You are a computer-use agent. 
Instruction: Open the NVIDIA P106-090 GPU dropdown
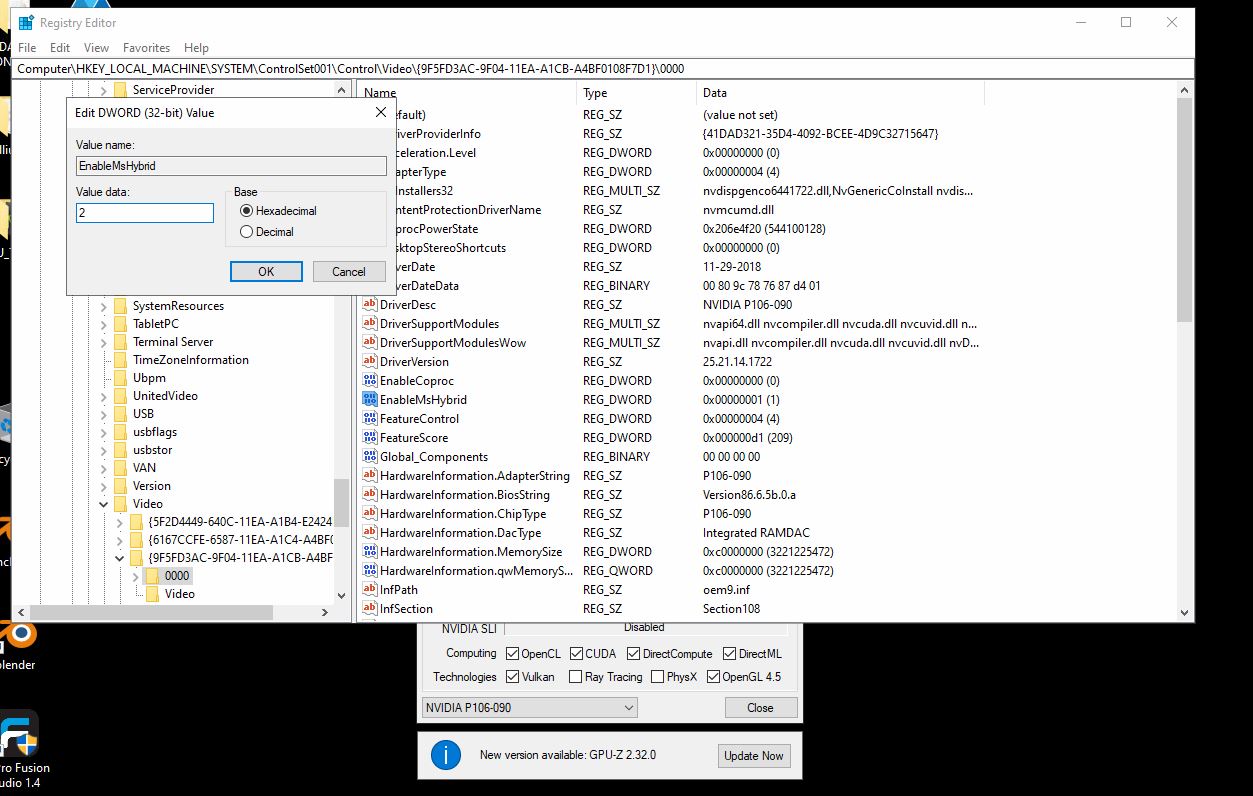click(x=529, y=708)
